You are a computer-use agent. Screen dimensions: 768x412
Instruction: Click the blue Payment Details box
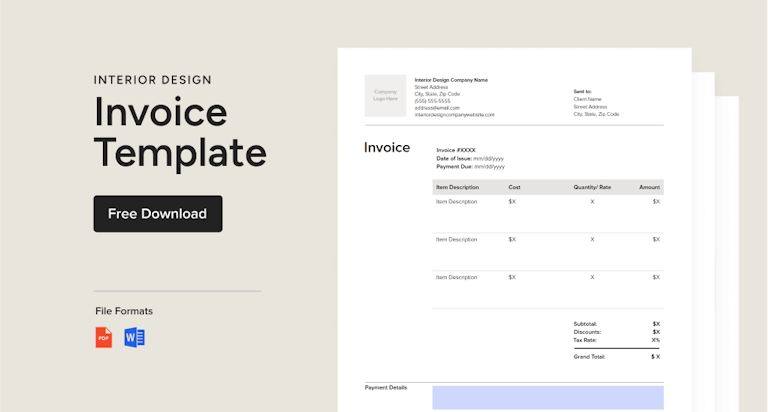(x=547, y=397)
